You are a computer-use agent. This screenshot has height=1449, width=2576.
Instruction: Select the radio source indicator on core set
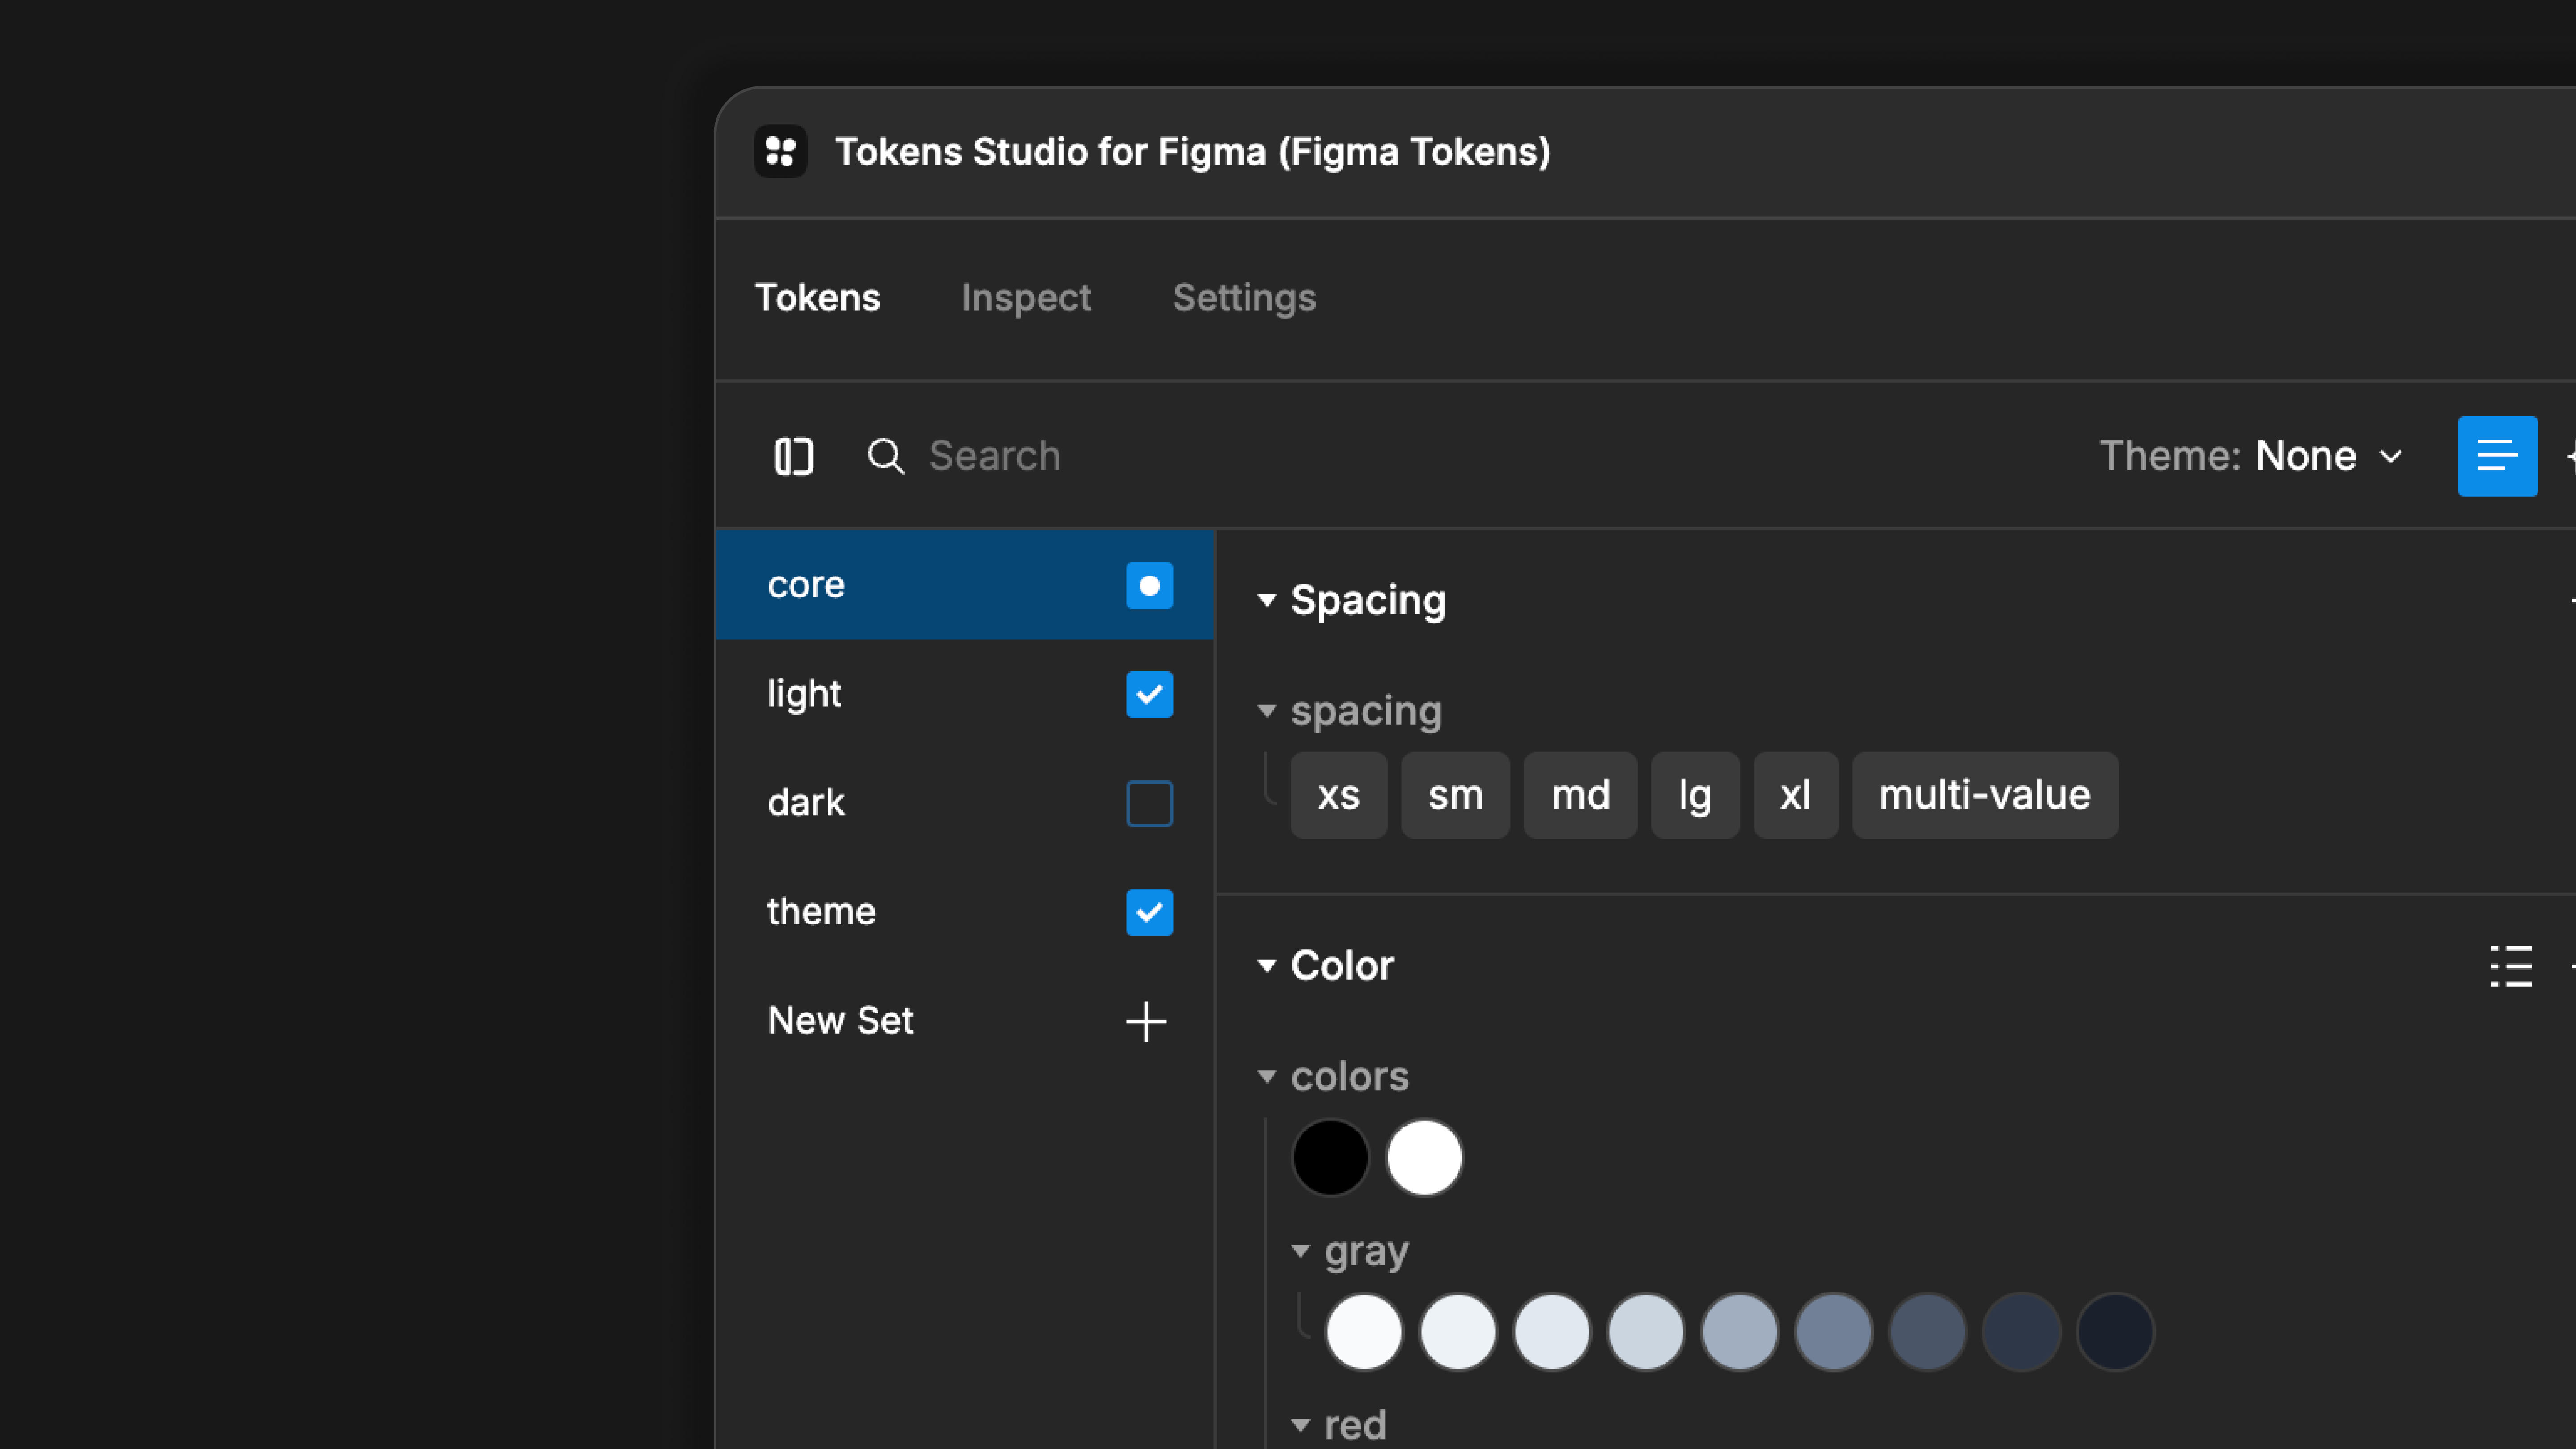click(x=1149, y=586)
